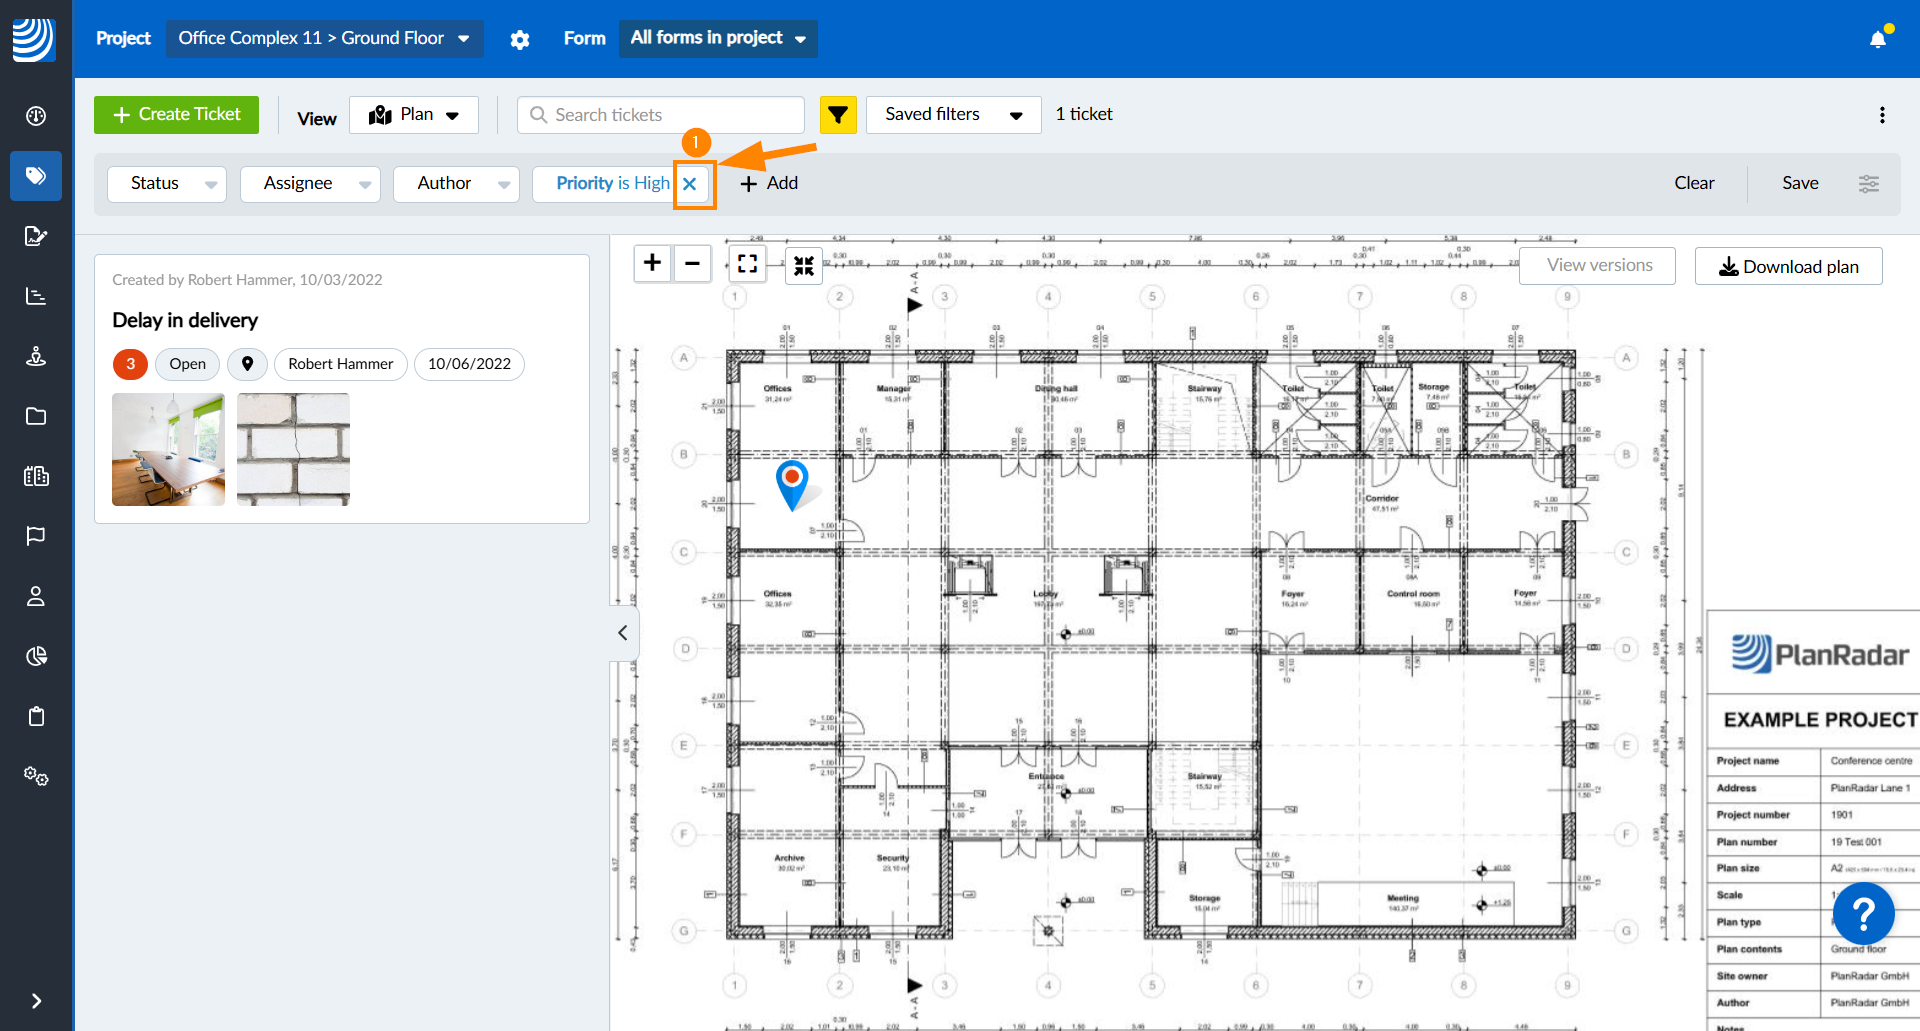This screenshot has height=1031, width=1920.
Task: Open the help question mark bubble
Action: [1863, 913]
